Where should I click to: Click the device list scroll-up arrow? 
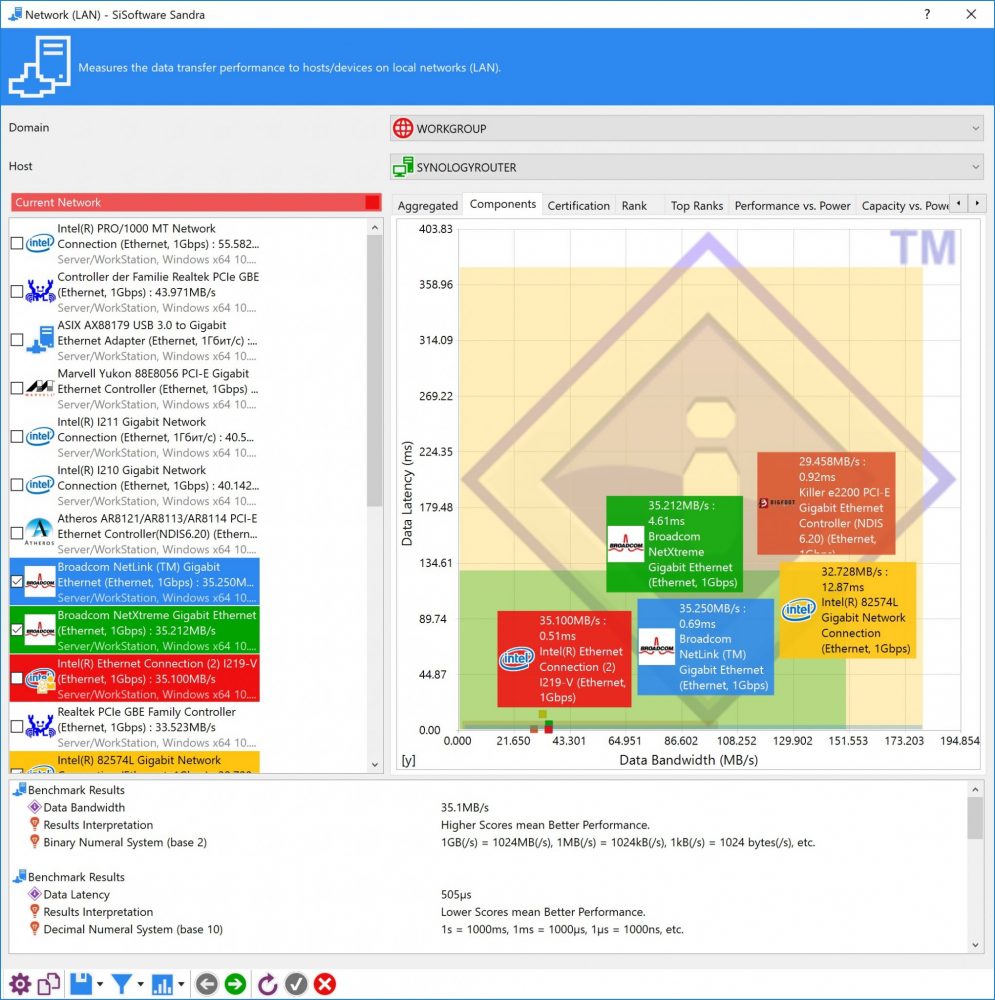[x=375, y=228]
